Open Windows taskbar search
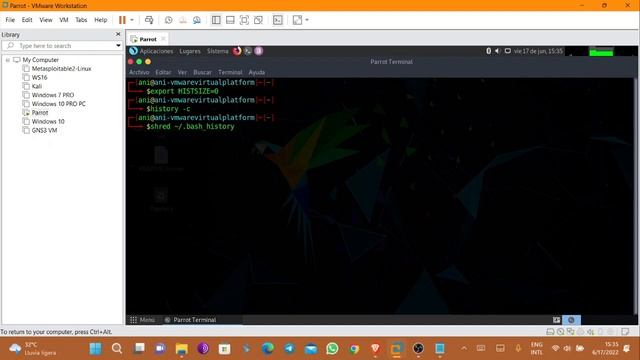640x360 pixels. (x=117, y=349)
